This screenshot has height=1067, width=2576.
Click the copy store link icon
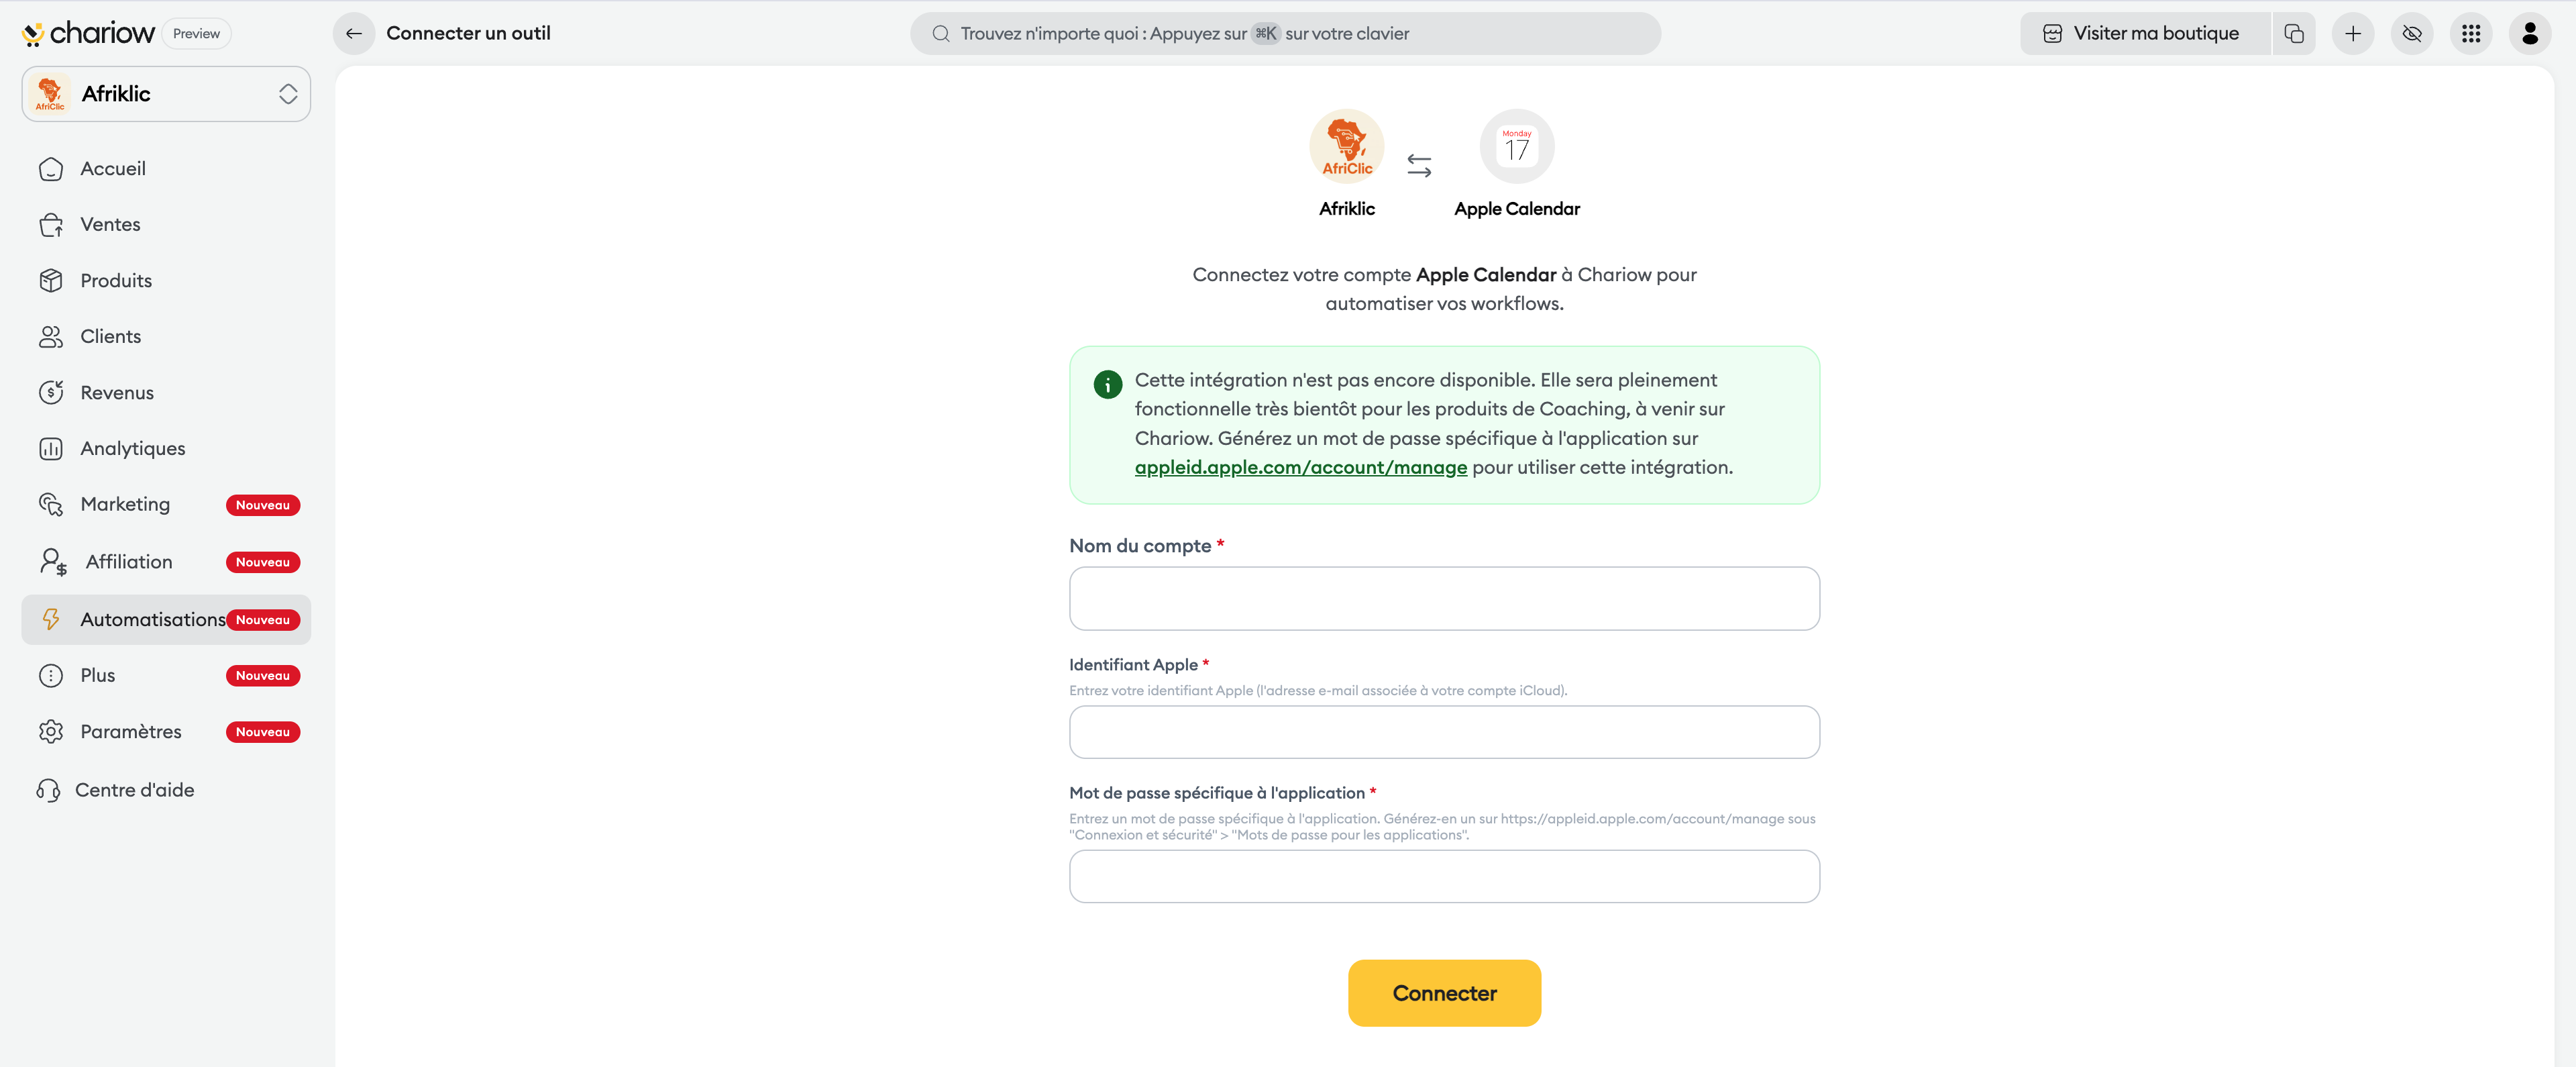2294,34
